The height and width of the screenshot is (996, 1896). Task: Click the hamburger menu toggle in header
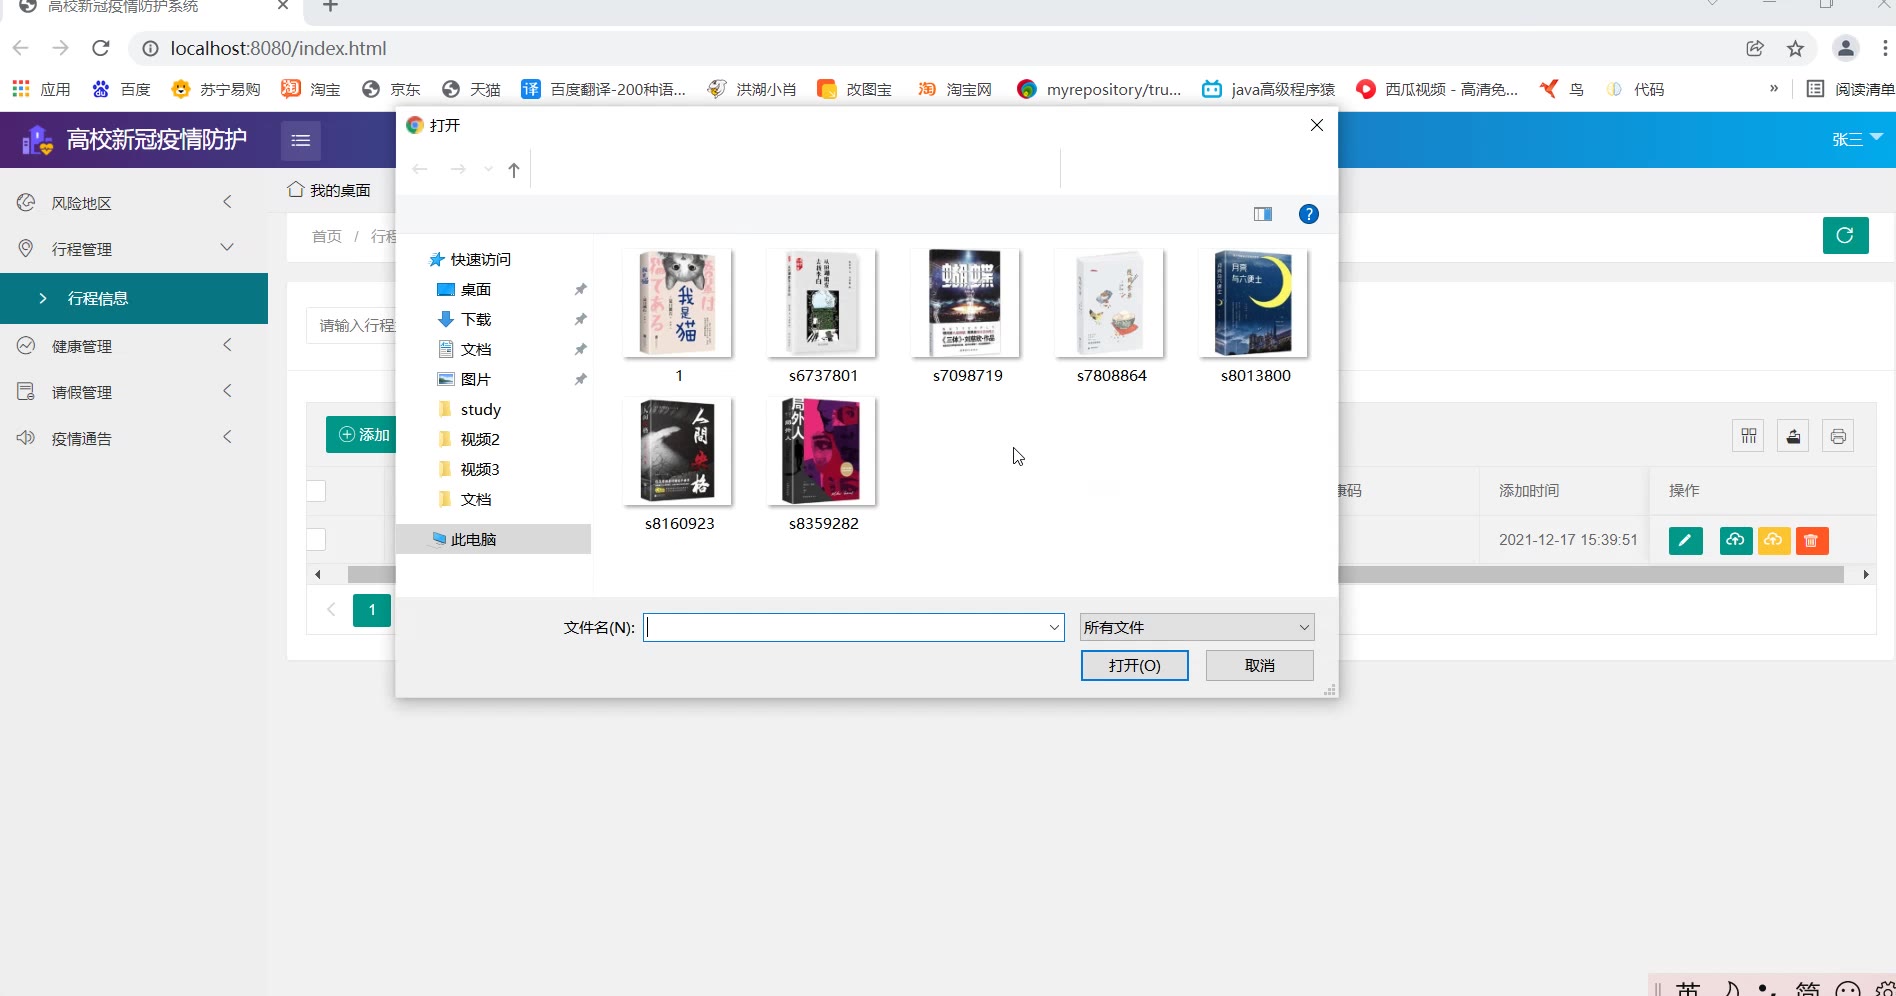tap(301, 141)
